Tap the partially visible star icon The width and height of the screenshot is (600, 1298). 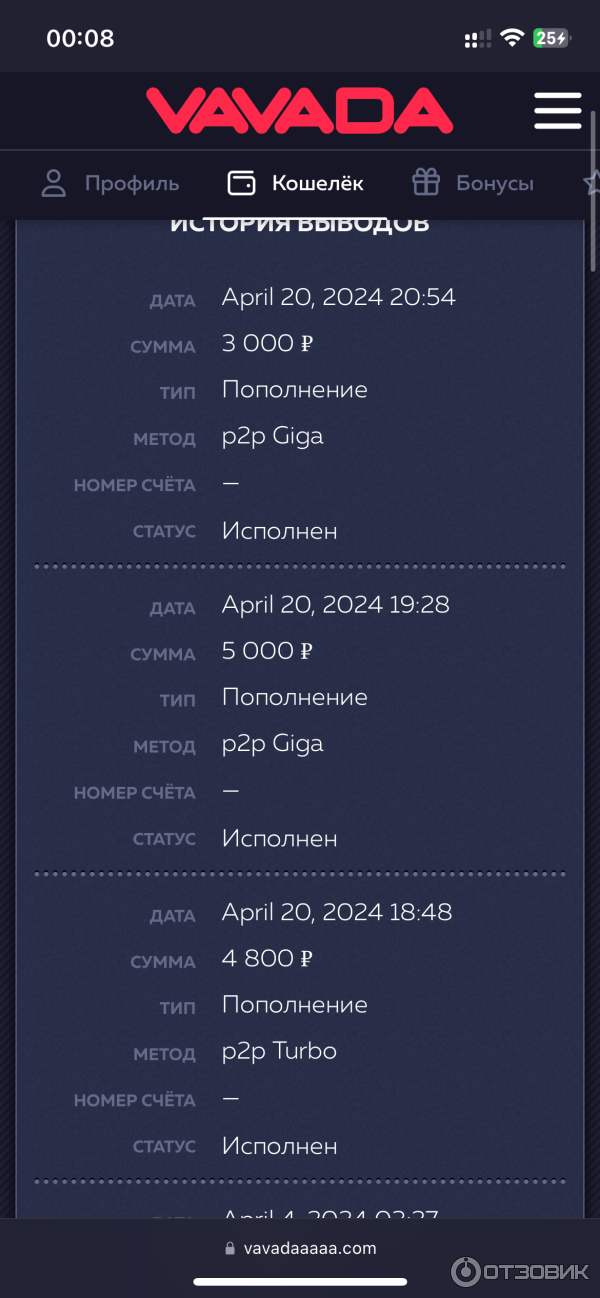click(x=592, y=183)
